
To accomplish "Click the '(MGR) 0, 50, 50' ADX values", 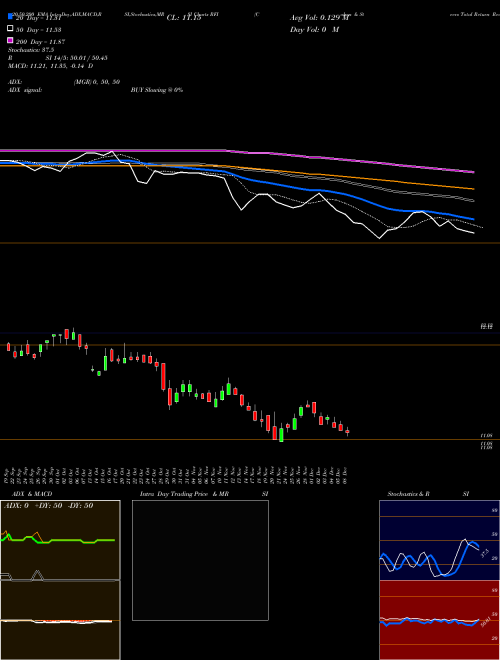I will [97, 82].
